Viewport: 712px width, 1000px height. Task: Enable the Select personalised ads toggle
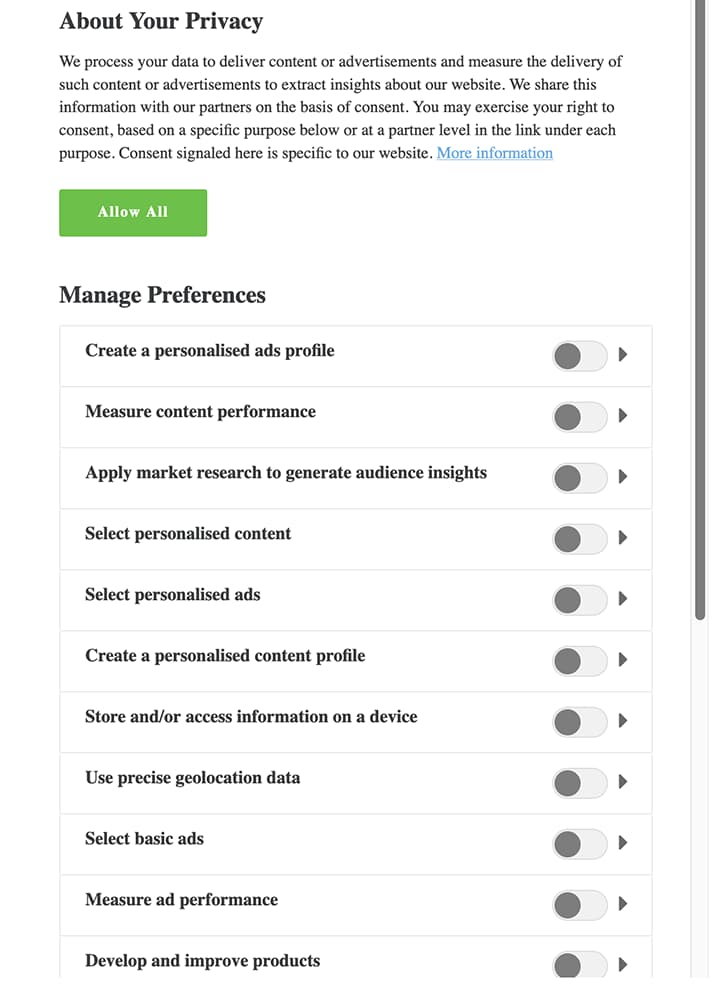pyautogui.click(x=581, y=600)
